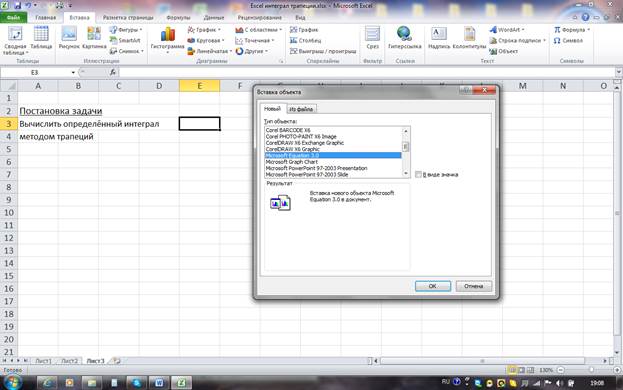This screenshot has height=390, width=623.
Task: Select the Лист2 sheet tab
Action: coord(70,361)
